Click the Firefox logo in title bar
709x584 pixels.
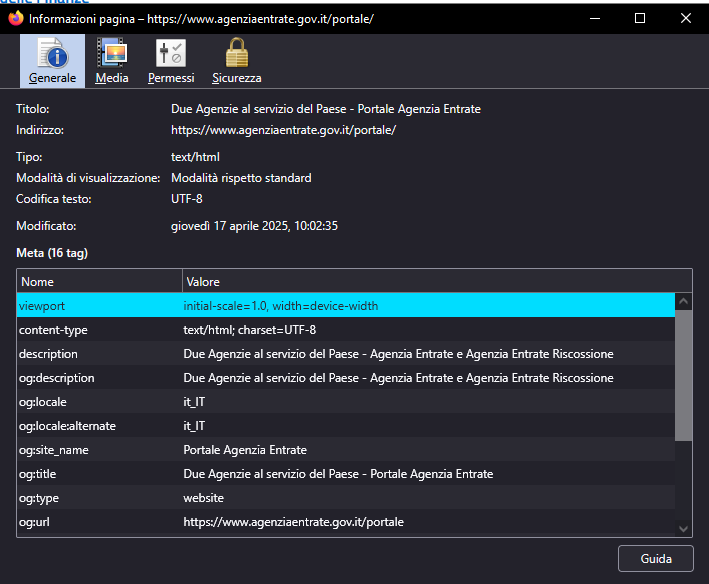16,18
